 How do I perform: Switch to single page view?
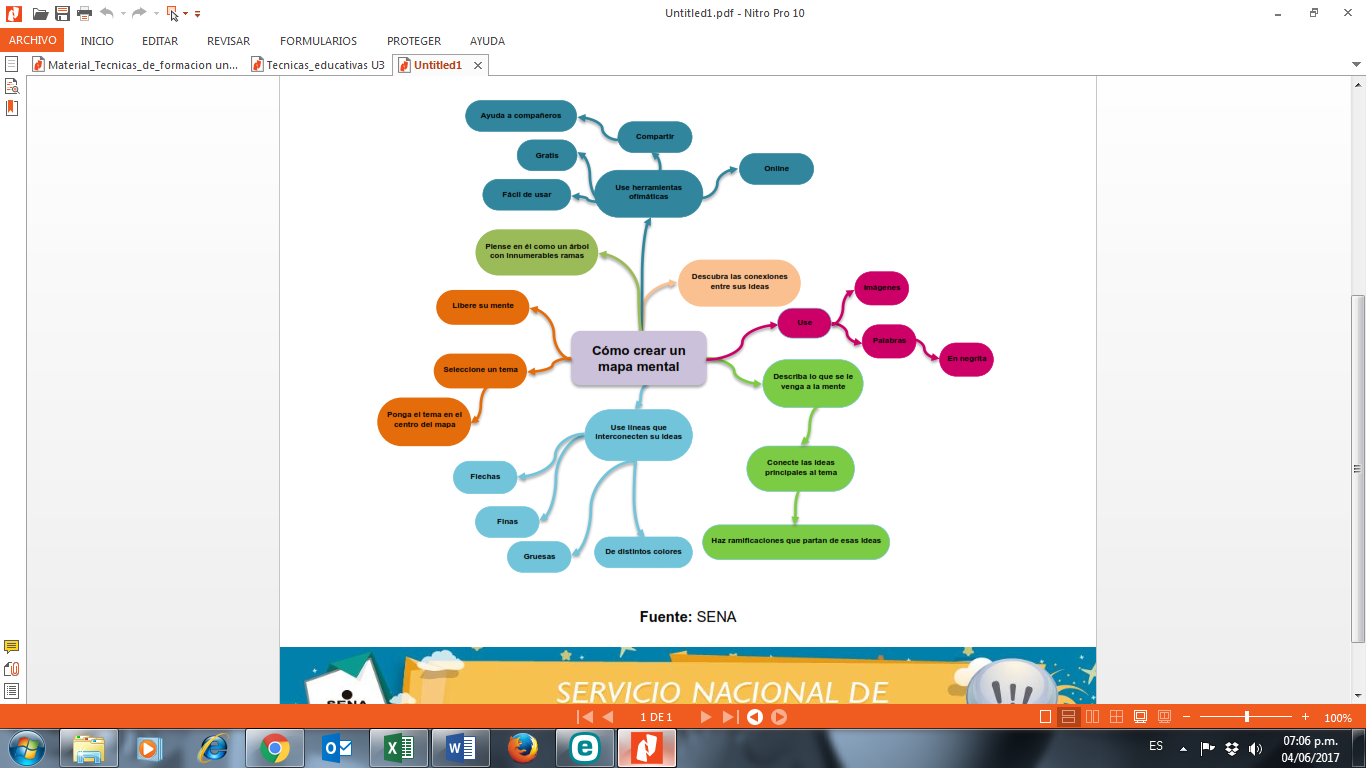point(1046,717)
